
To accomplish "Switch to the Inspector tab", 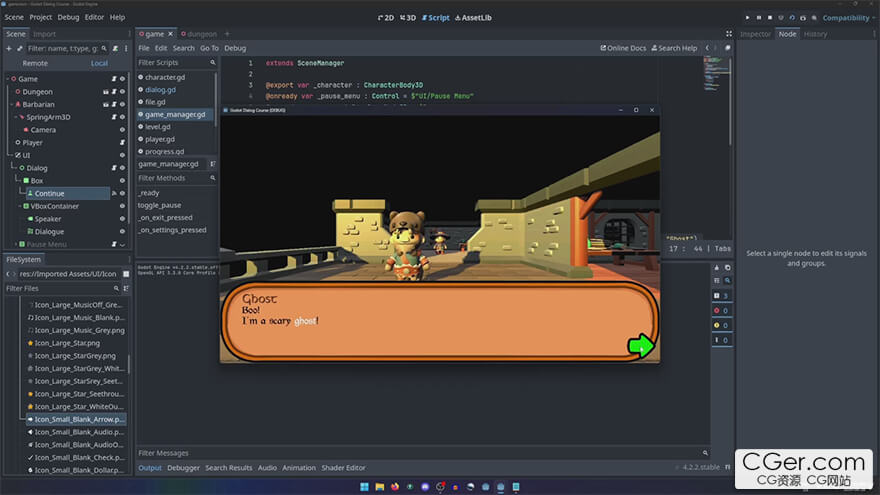I will (x=755, y=34).
